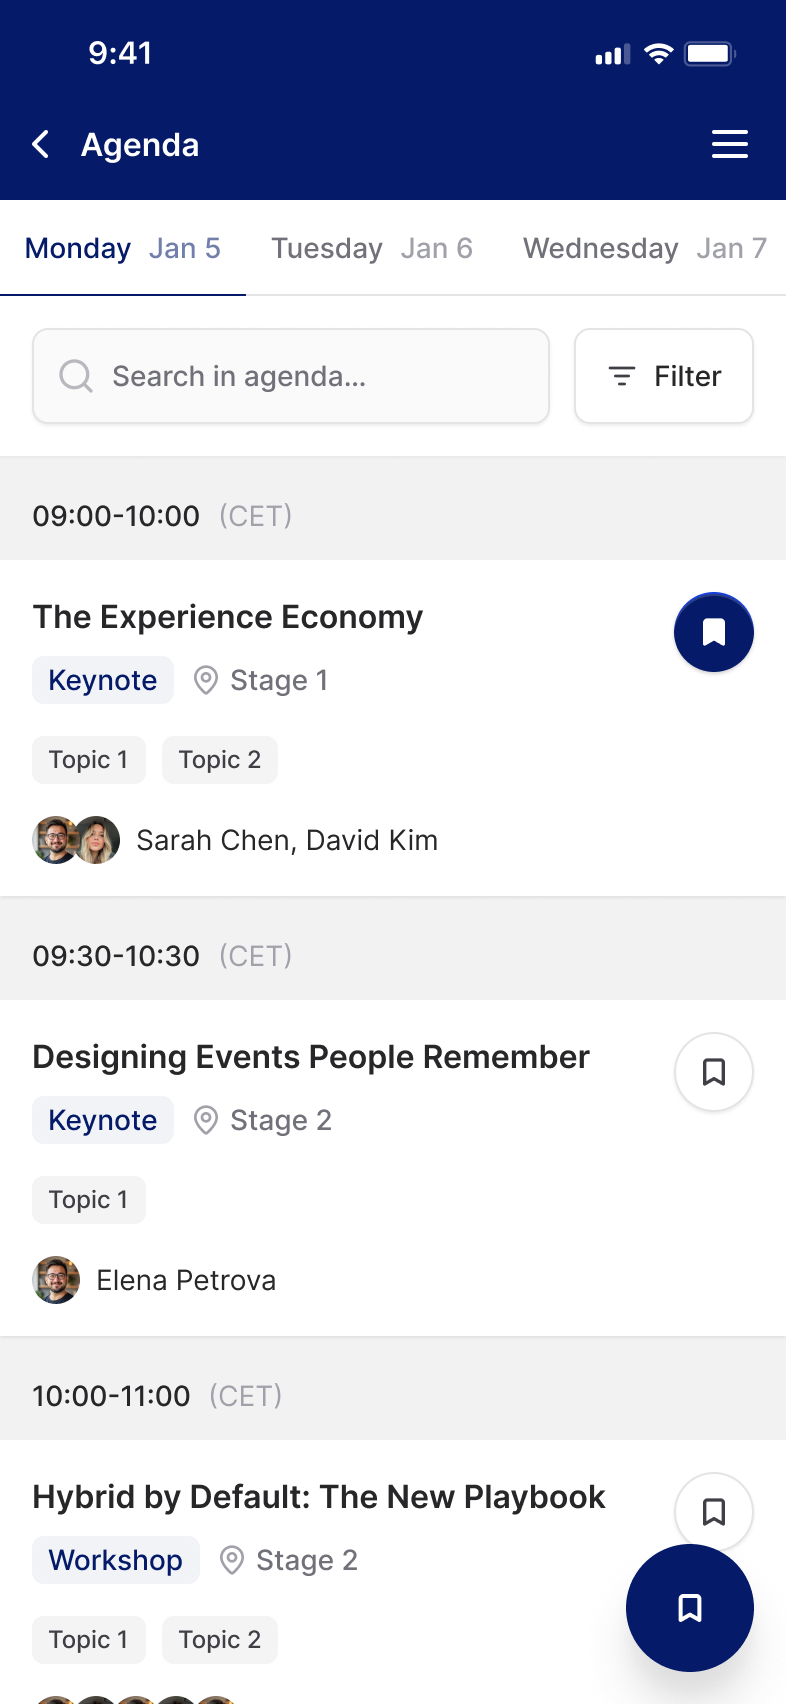Switch to Wednesday Jan 7 tab

click(645, 248)
